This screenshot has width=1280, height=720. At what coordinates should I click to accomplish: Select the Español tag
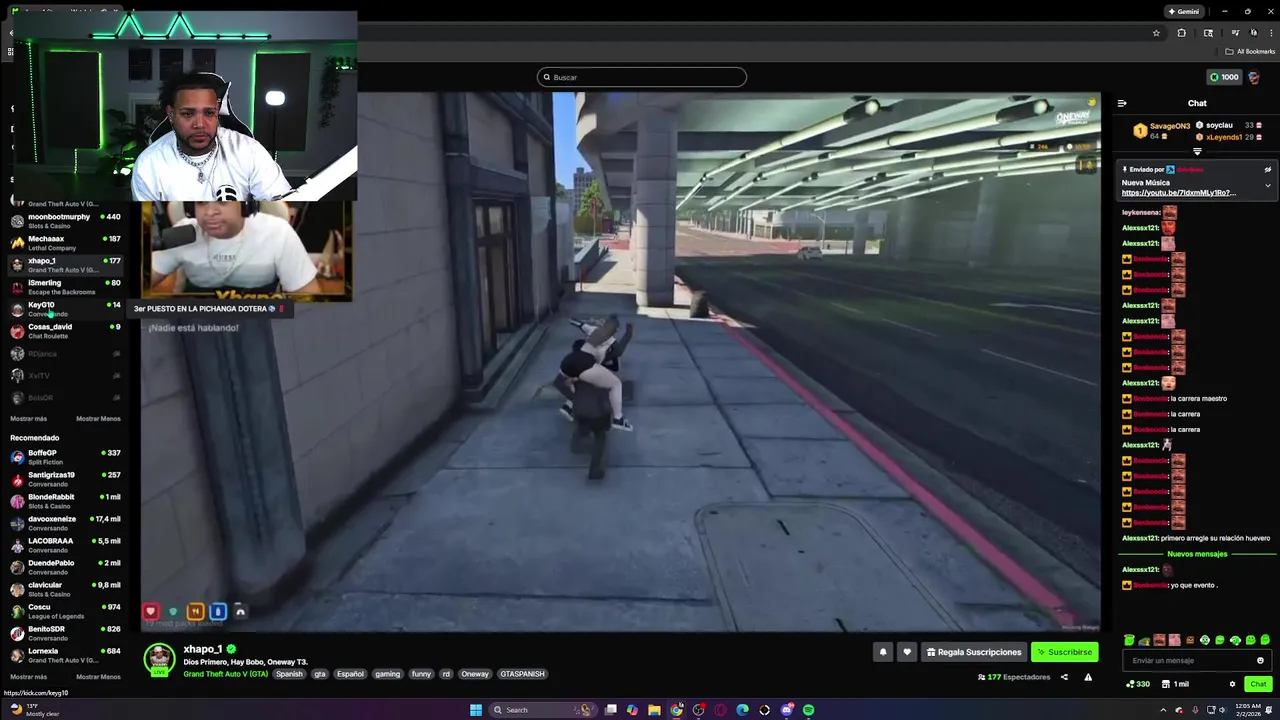[350, 674]
